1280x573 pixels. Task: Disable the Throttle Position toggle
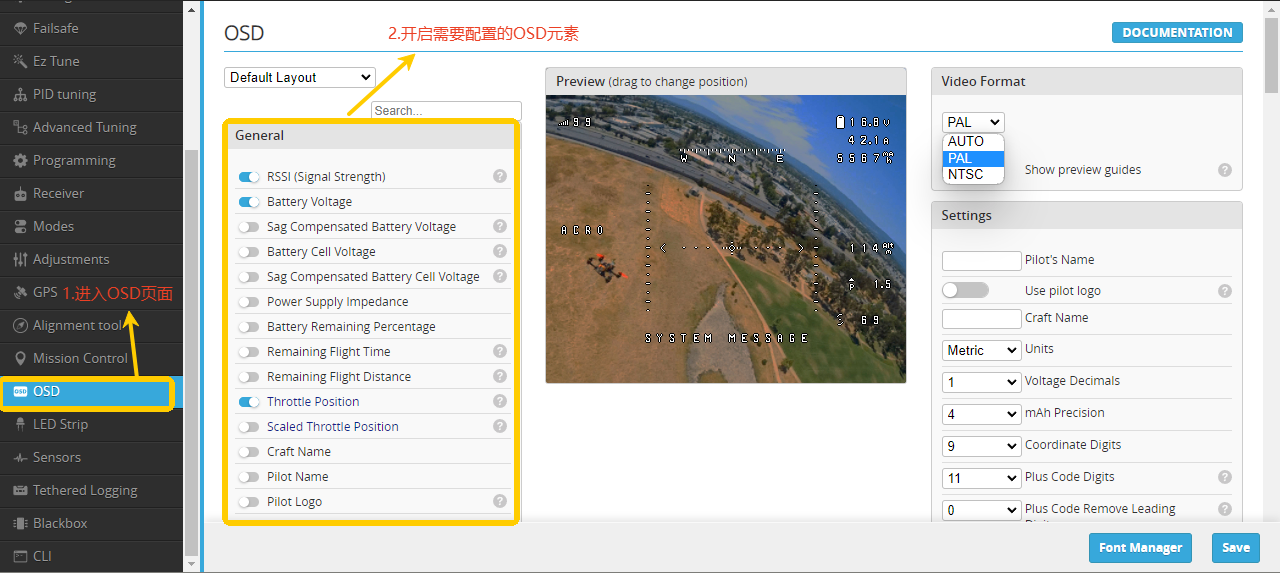point(249,402)
